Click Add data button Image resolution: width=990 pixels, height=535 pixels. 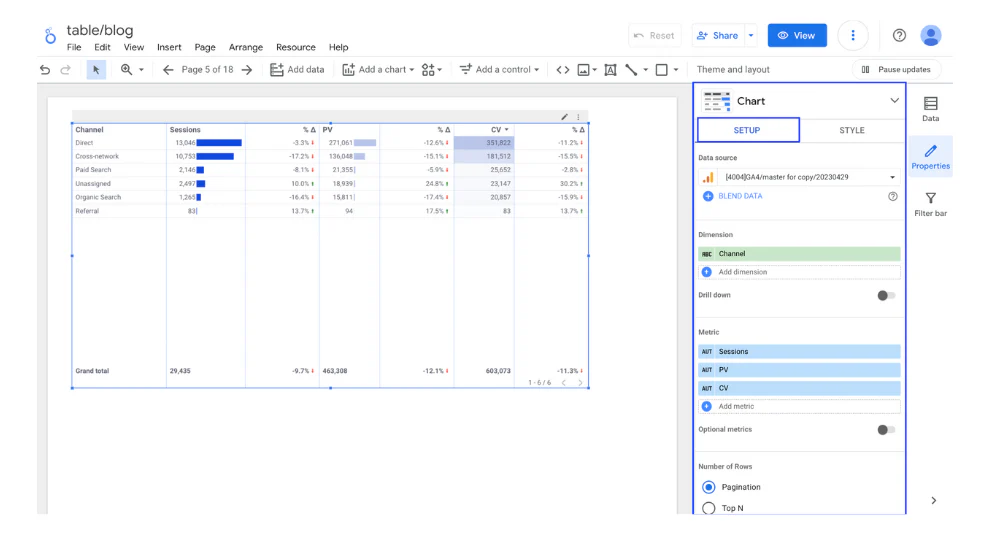(x=297, y=69)
